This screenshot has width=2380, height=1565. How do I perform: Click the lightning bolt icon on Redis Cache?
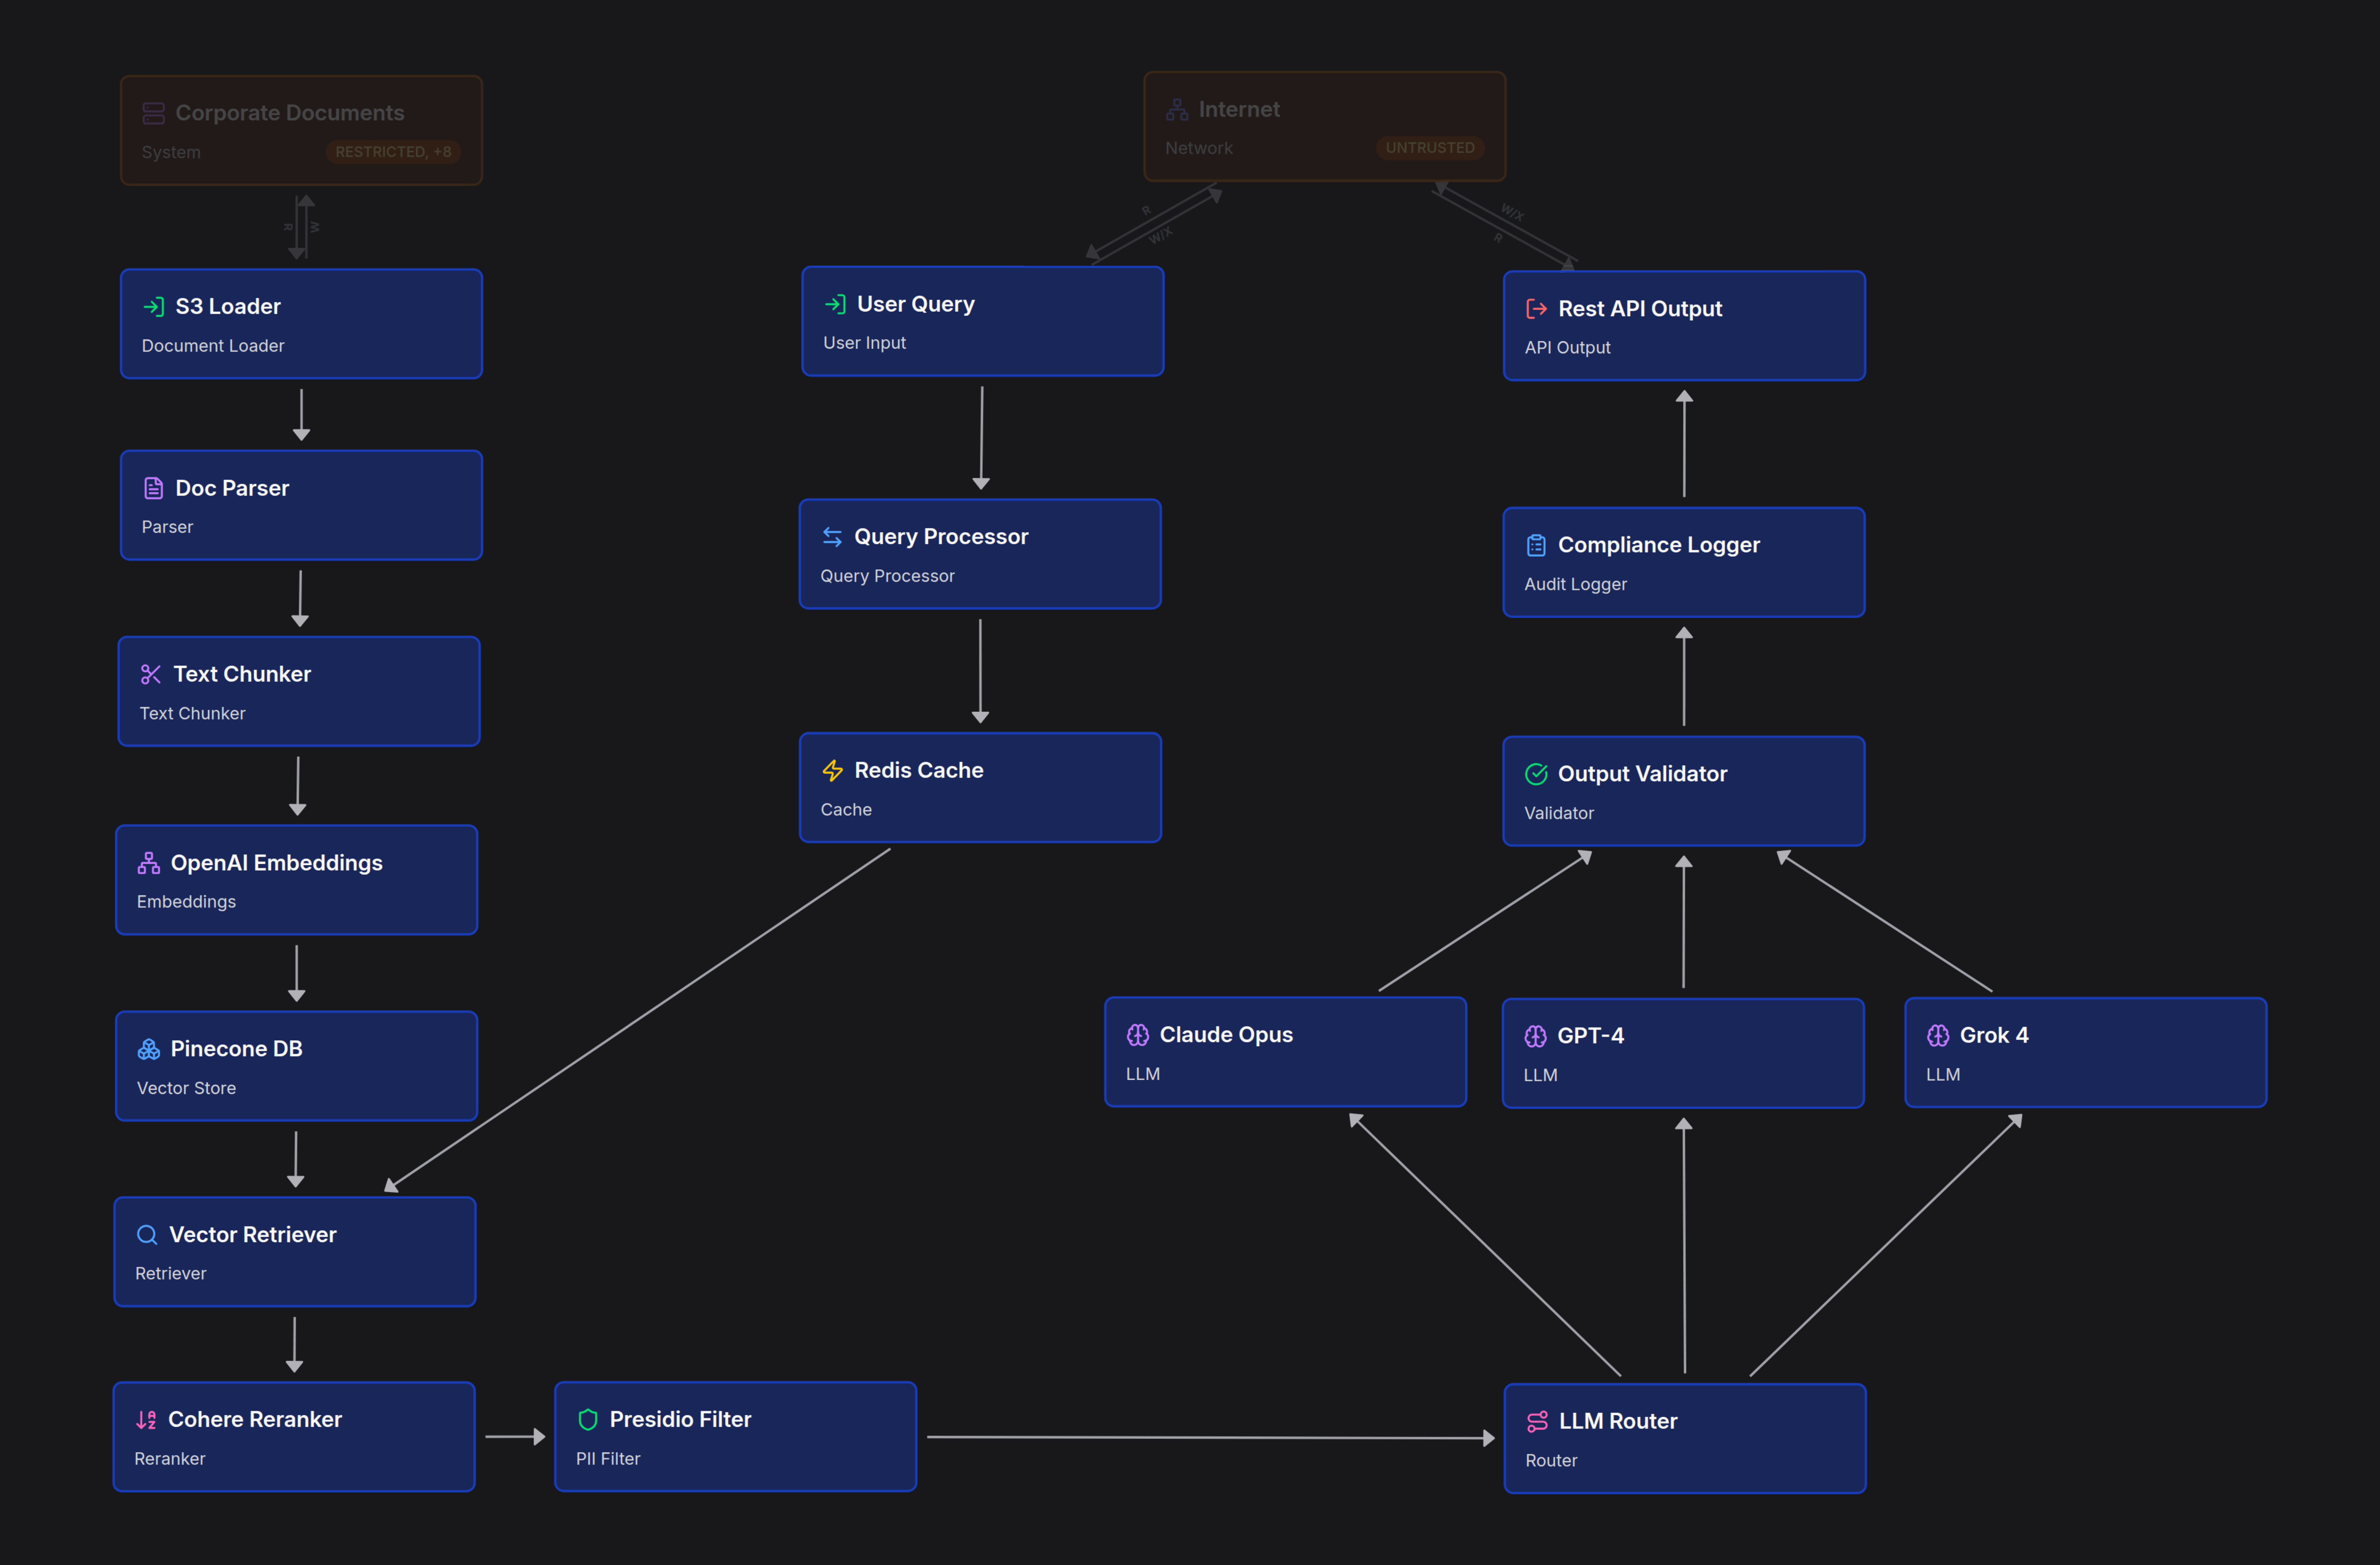click(833, 770)
